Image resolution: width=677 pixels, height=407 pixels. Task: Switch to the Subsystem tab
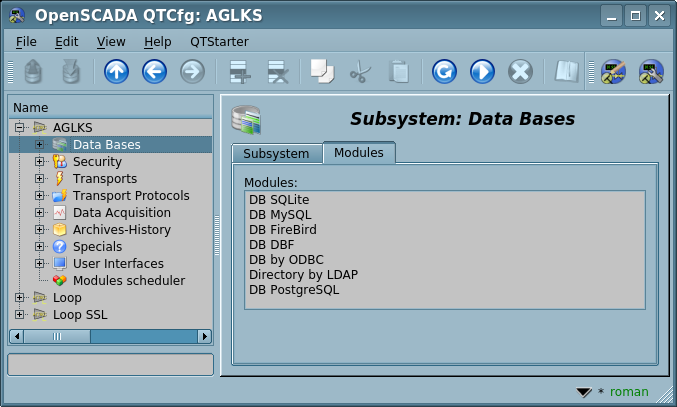point(276,153)
